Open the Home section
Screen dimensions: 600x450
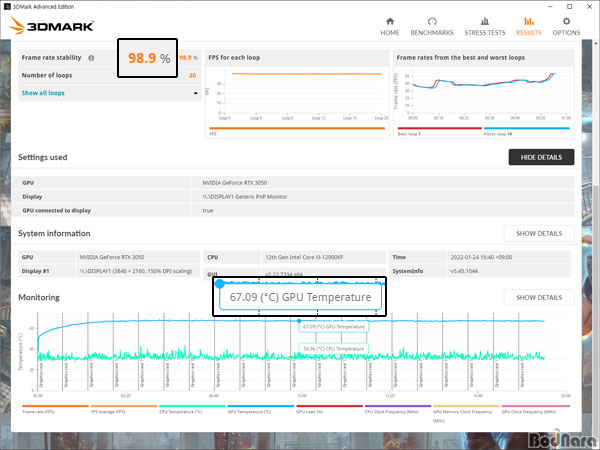[x=390, y=26]
